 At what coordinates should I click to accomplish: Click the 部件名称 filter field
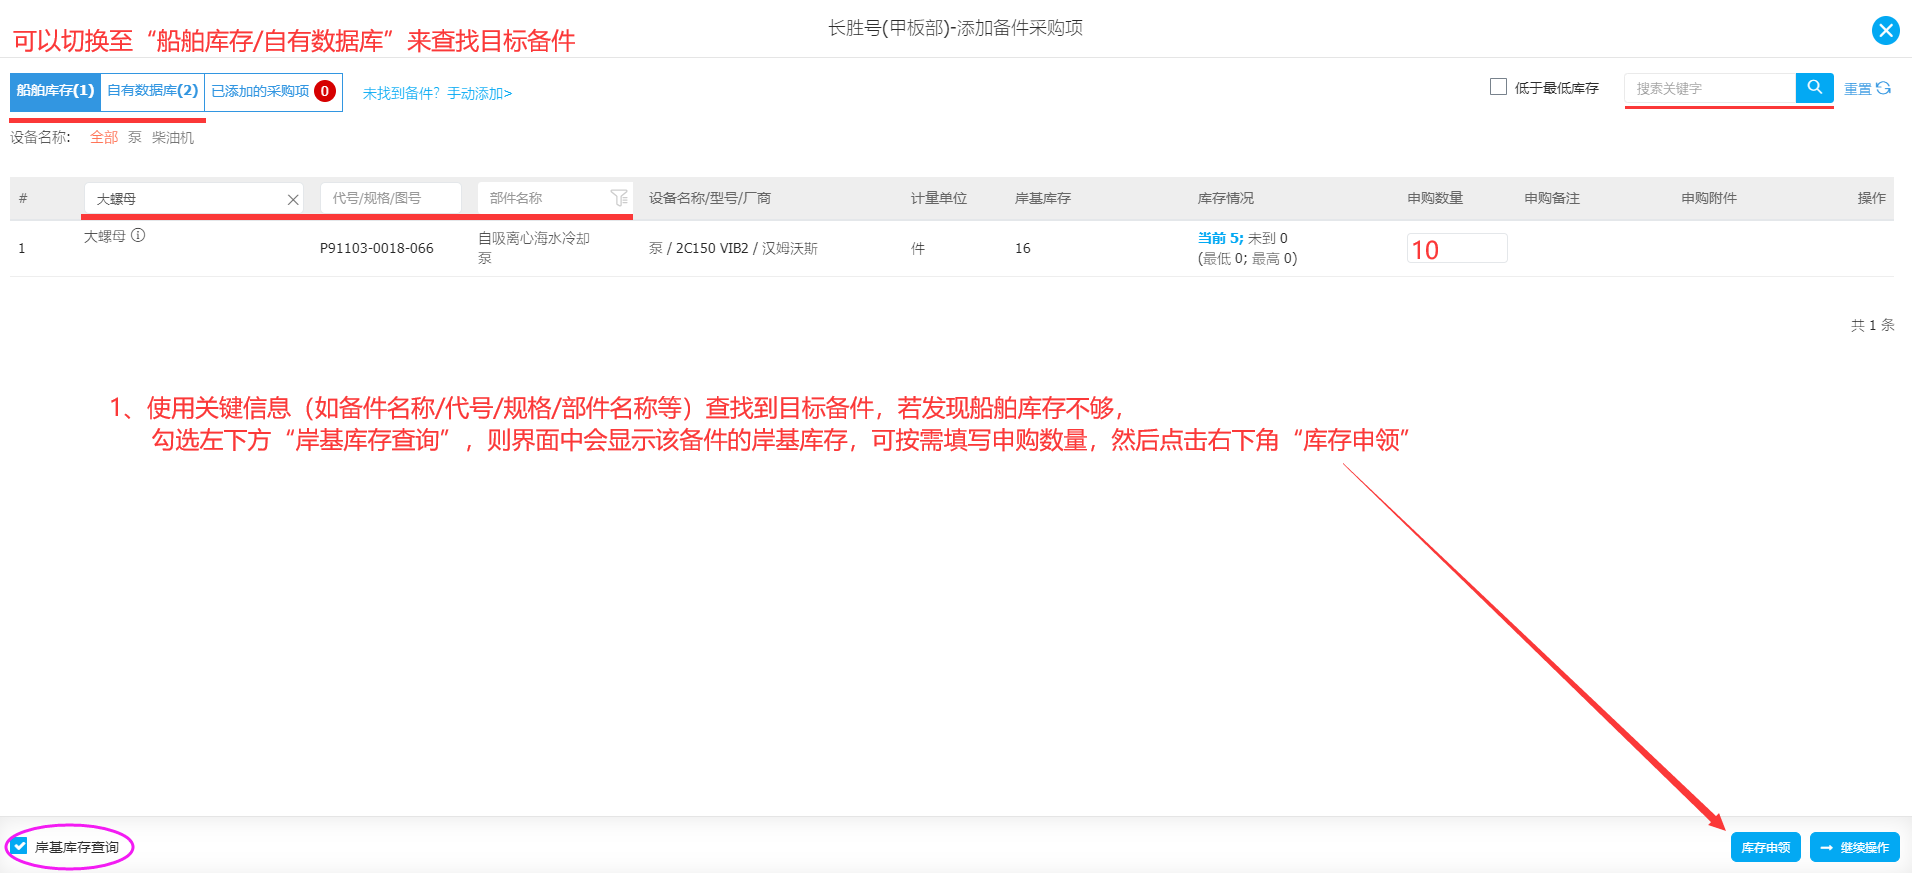click(x=555, y=198)
